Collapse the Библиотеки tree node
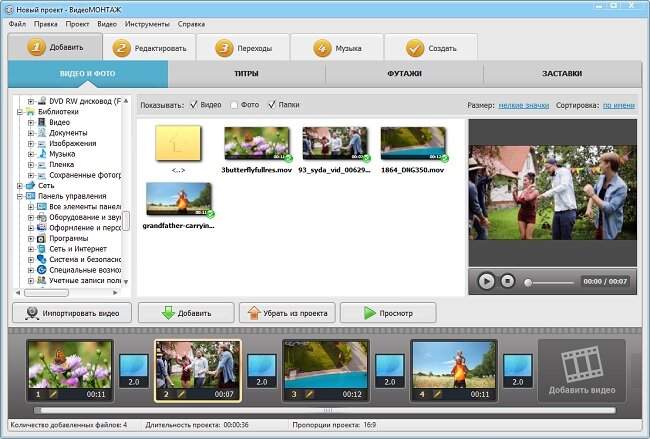This screenshot has height=439, width=650. coord(19,112)
